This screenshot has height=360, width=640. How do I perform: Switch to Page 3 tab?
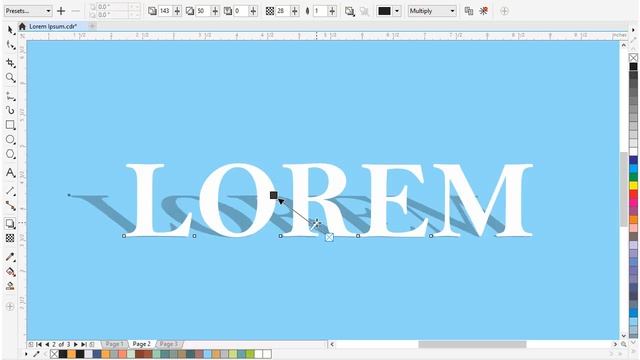(x=169, y=344)
